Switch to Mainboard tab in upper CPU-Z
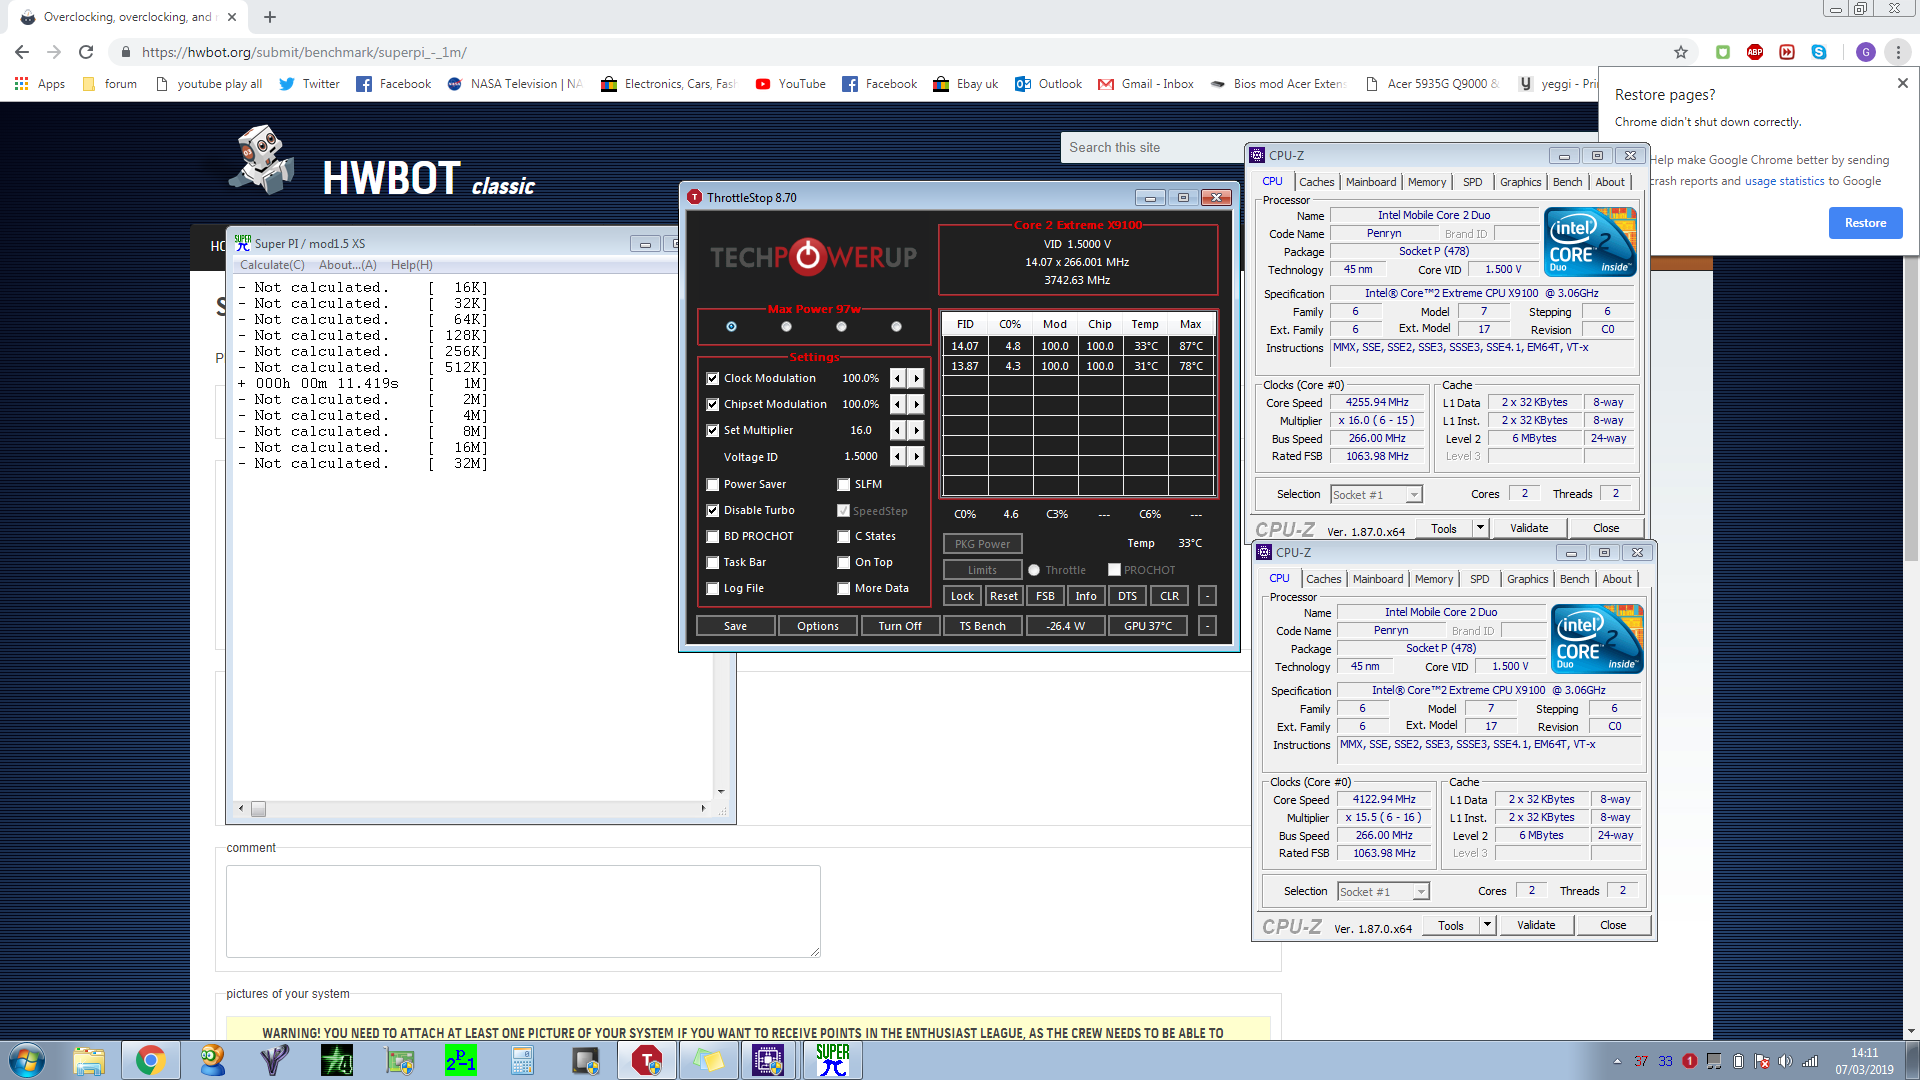 coord(1371,182)
